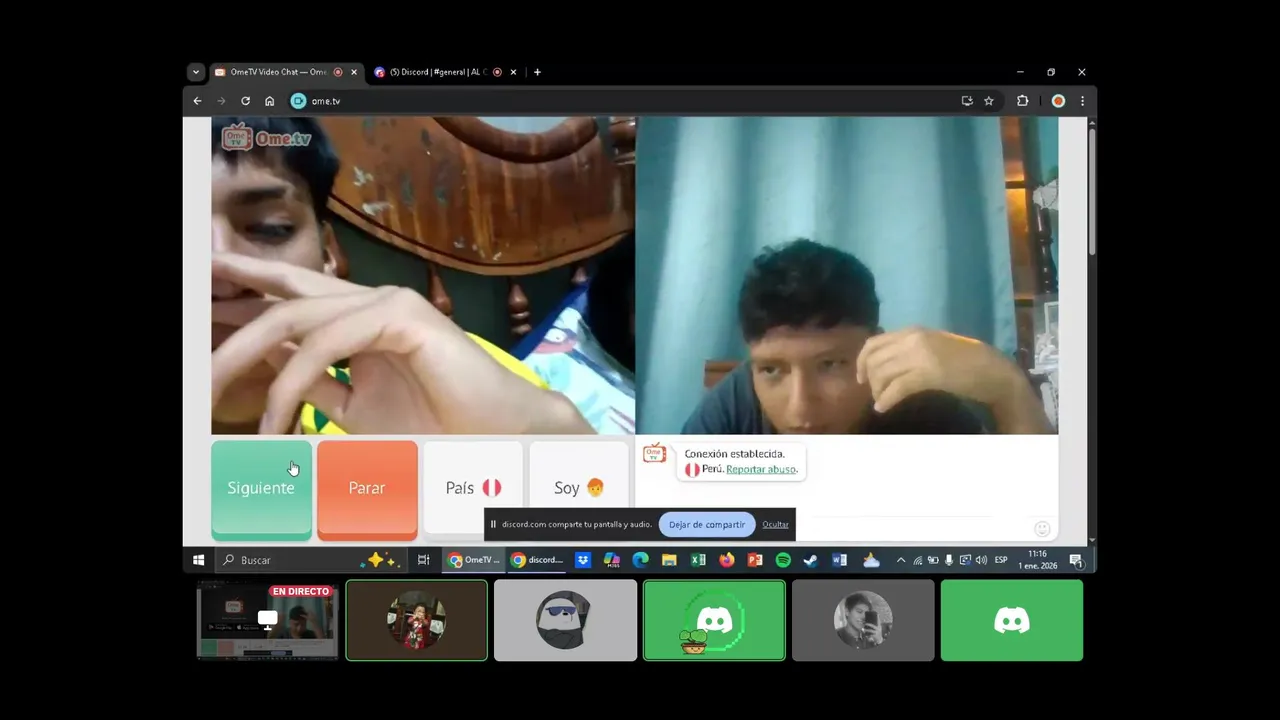This screenshot has height=720, width=1280.
Task: Show hidden system tray icons
Action: [900, 560]
